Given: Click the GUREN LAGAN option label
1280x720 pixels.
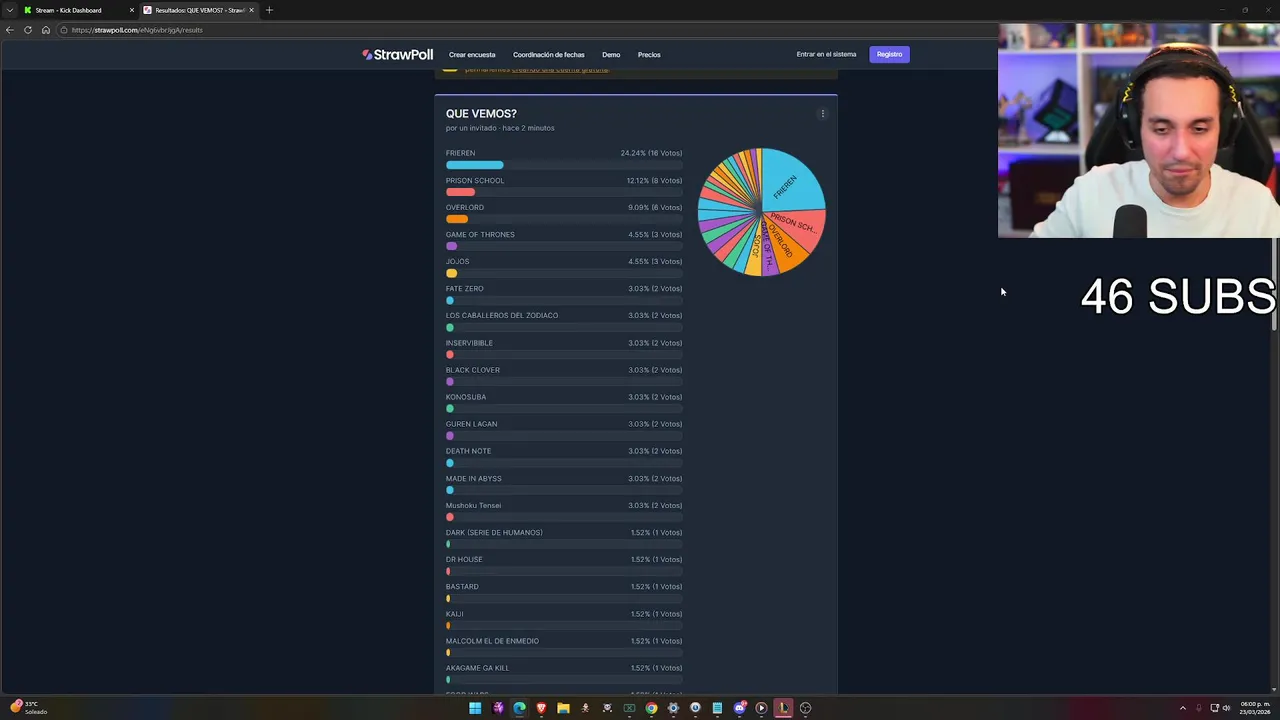Looking at the screenshot, I should pos(471,424).
